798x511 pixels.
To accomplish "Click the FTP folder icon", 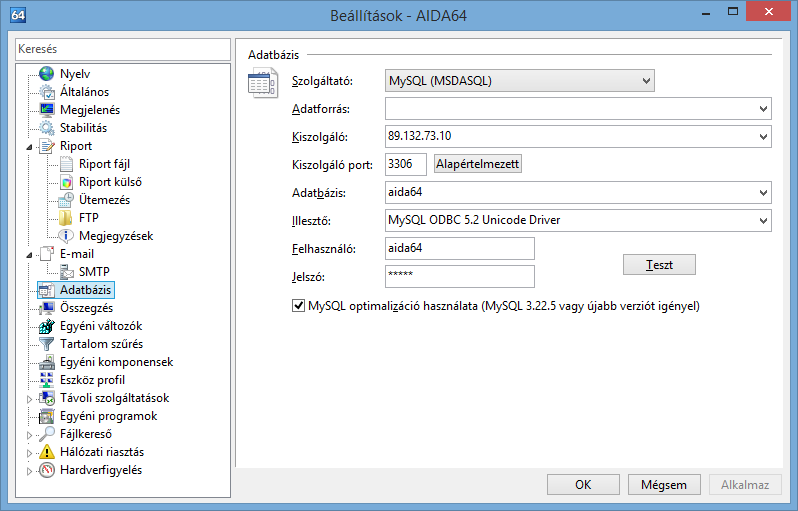I will click(x=66, y=218).
